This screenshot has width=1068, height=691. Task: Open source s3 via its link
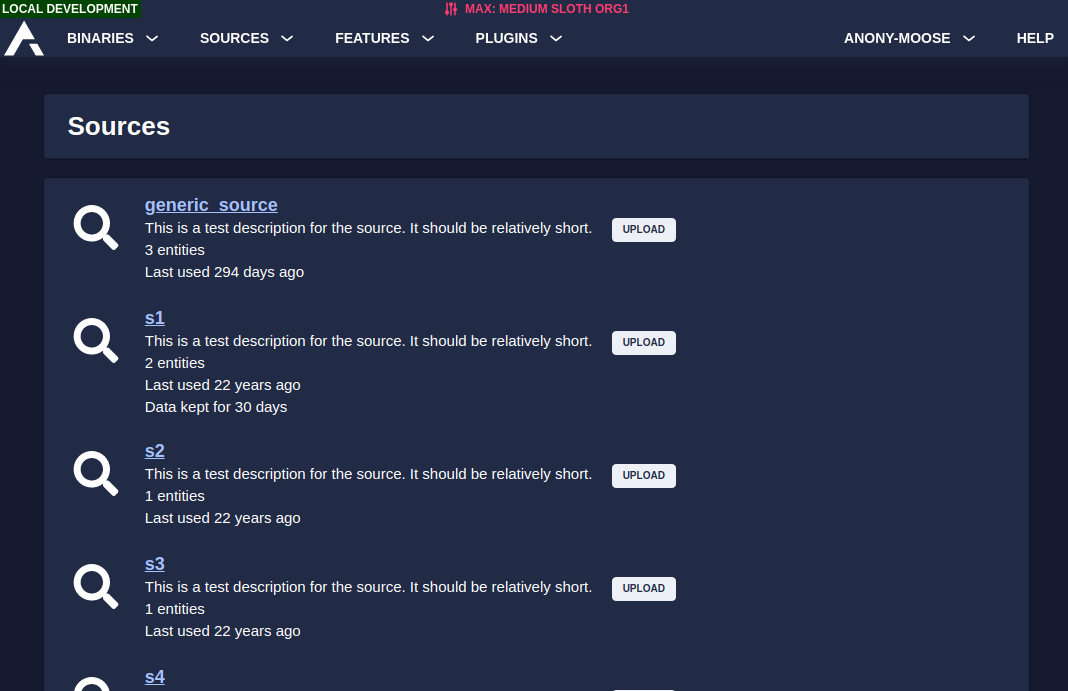[154, 564]
